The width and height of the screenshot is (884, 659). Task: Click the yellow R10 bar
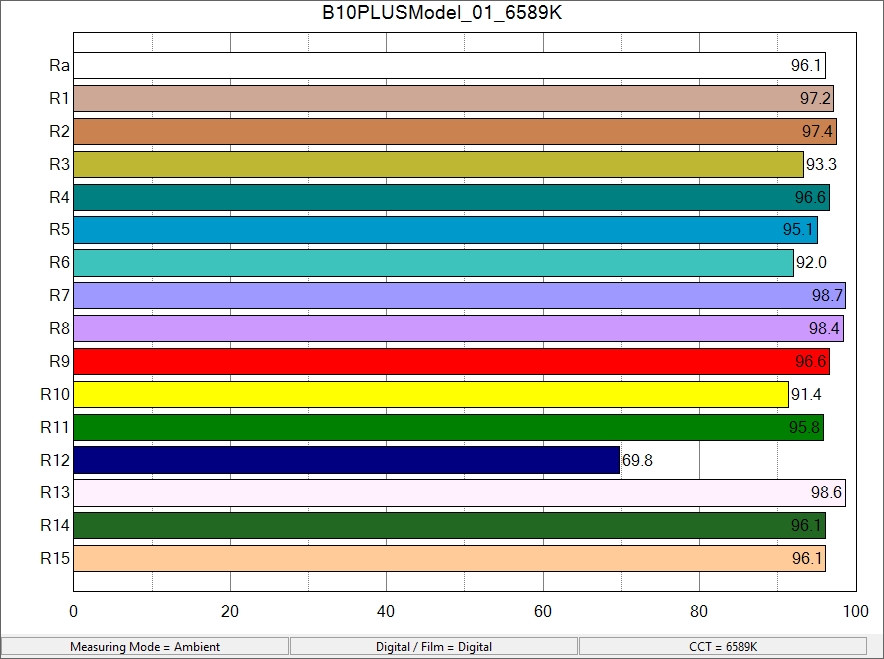[x=430, y=394]
